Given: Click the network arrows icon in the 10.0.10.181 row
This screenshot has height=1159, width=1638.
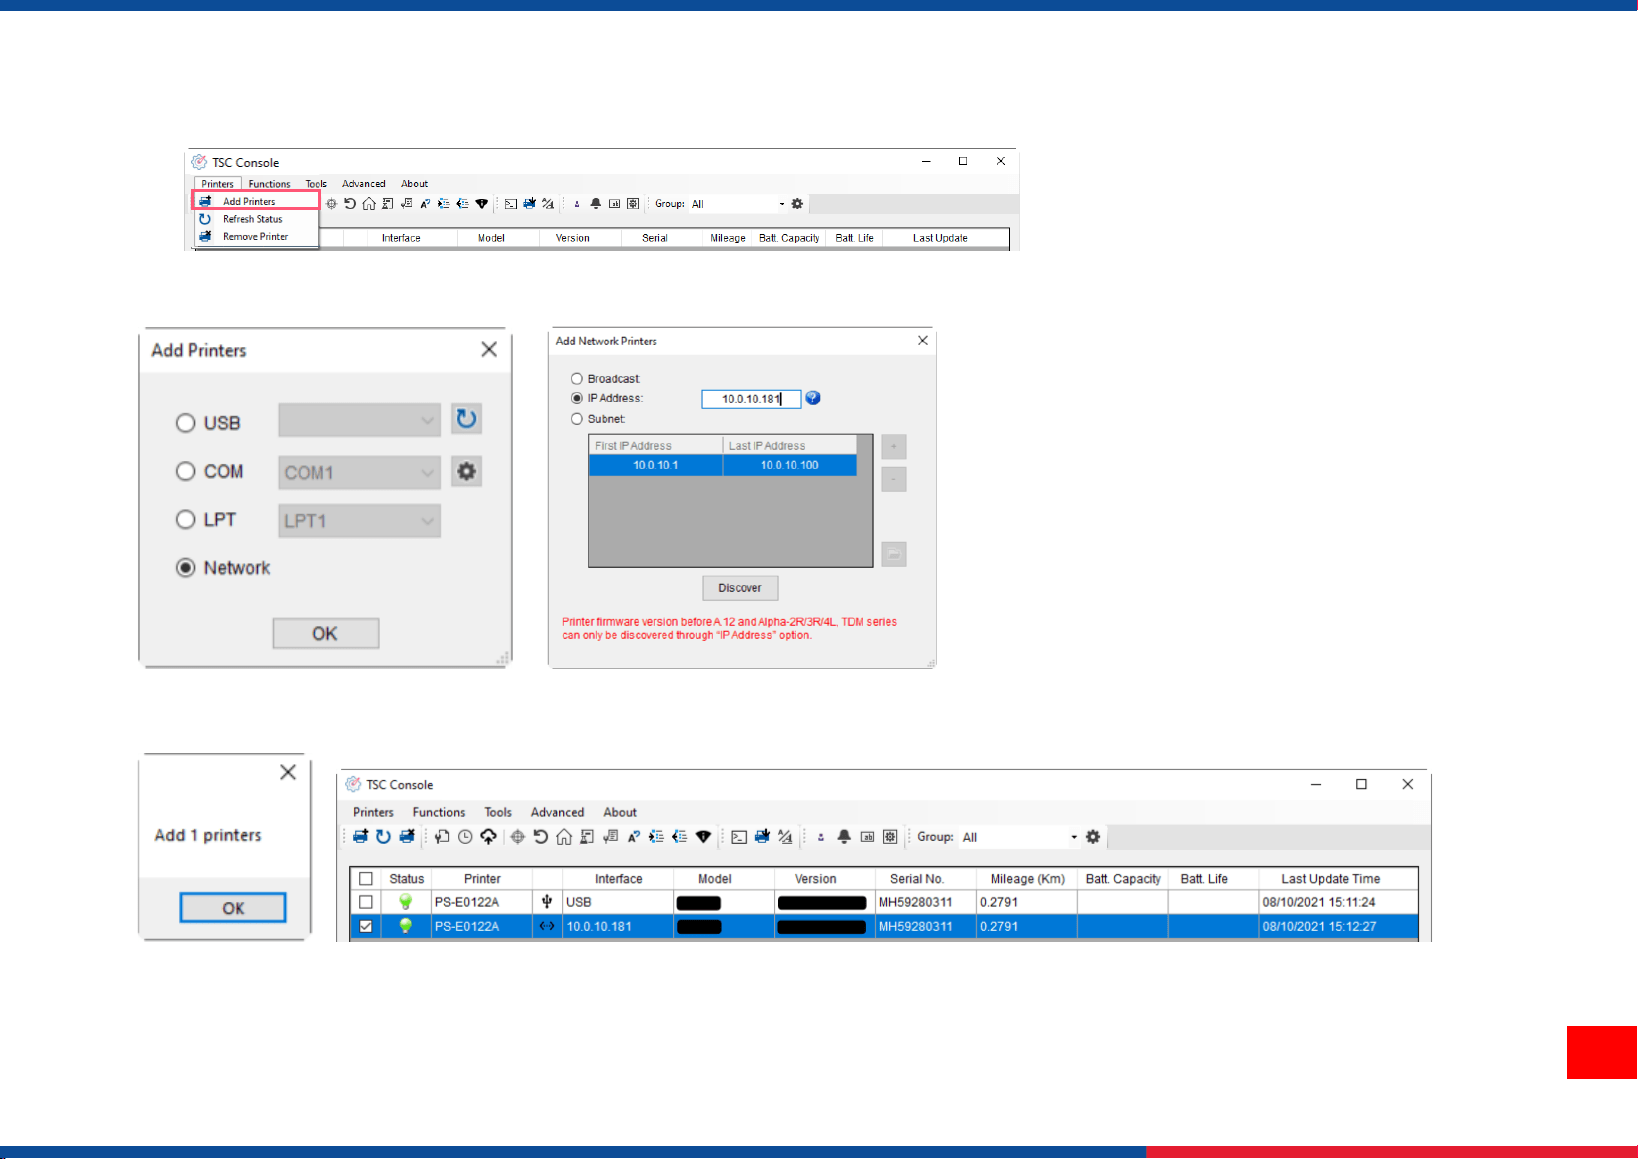Looking at the screenshot, I should pyautogui.click(x=547, y=926).
